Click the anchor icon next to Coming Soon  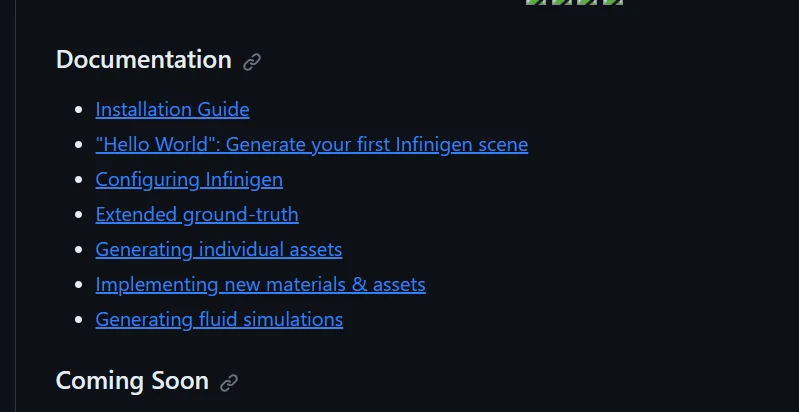229,382
